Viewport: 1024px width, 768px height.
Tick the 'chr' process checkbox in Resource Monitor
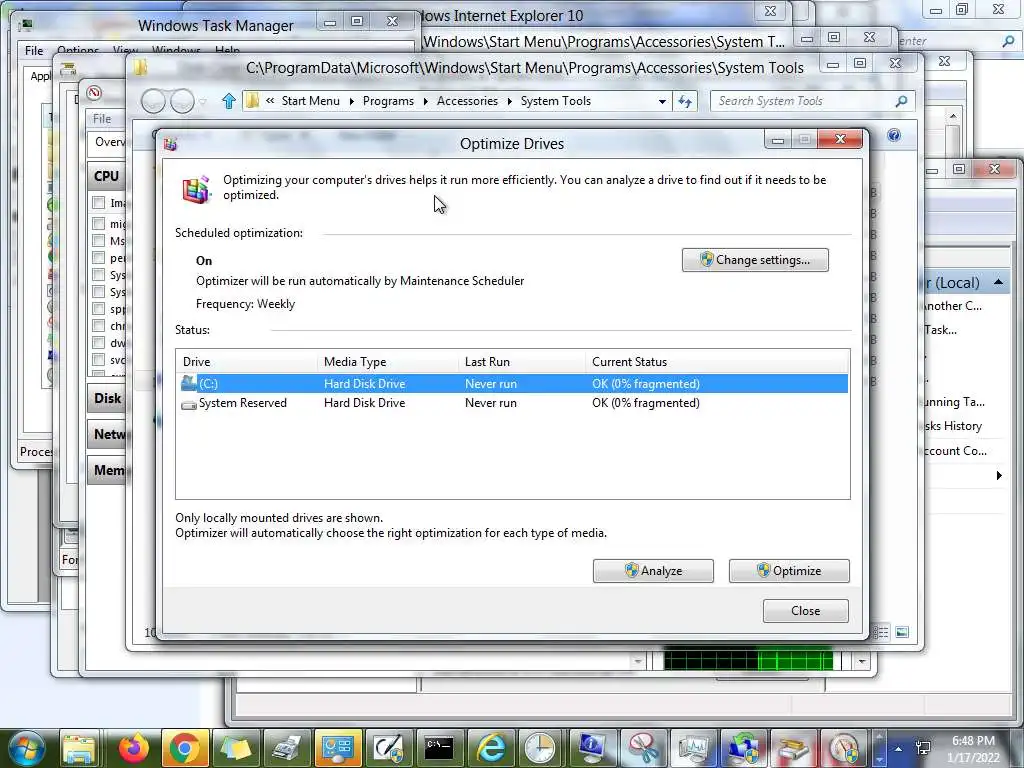tap(99, 325)
